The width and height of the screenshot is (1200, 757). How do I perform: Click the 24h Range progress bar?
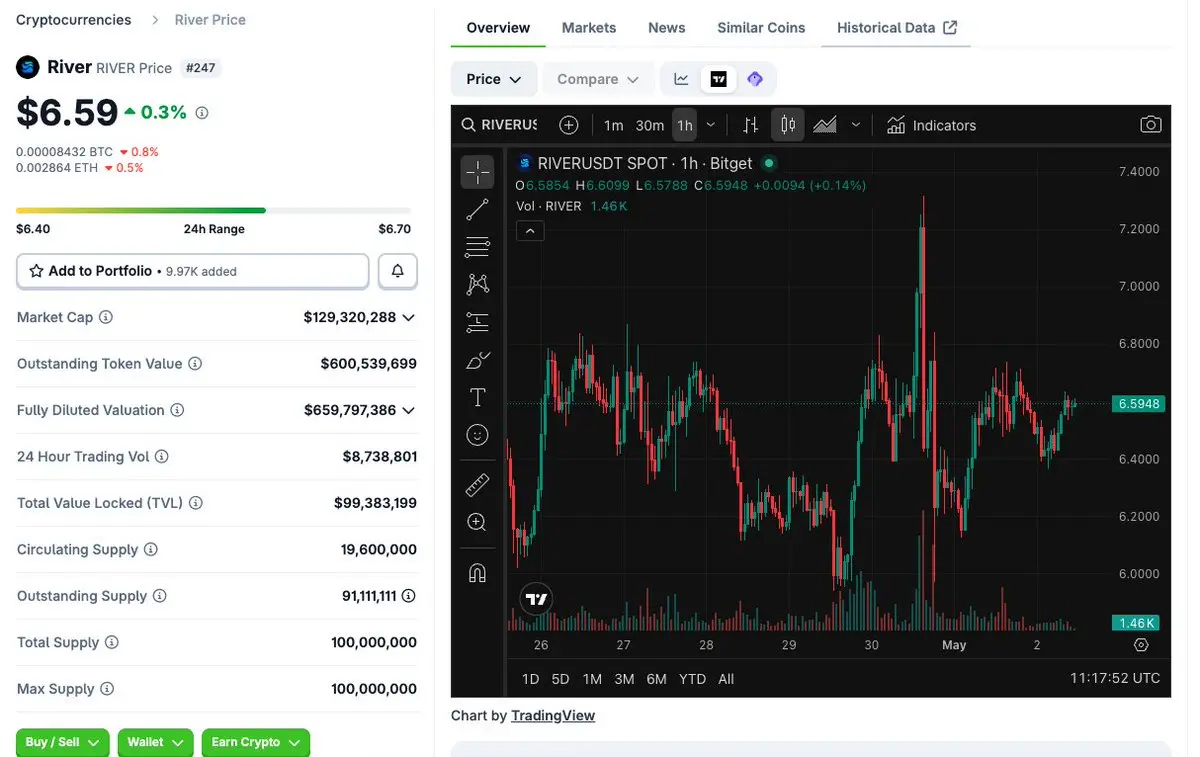[x=214, y=210]
